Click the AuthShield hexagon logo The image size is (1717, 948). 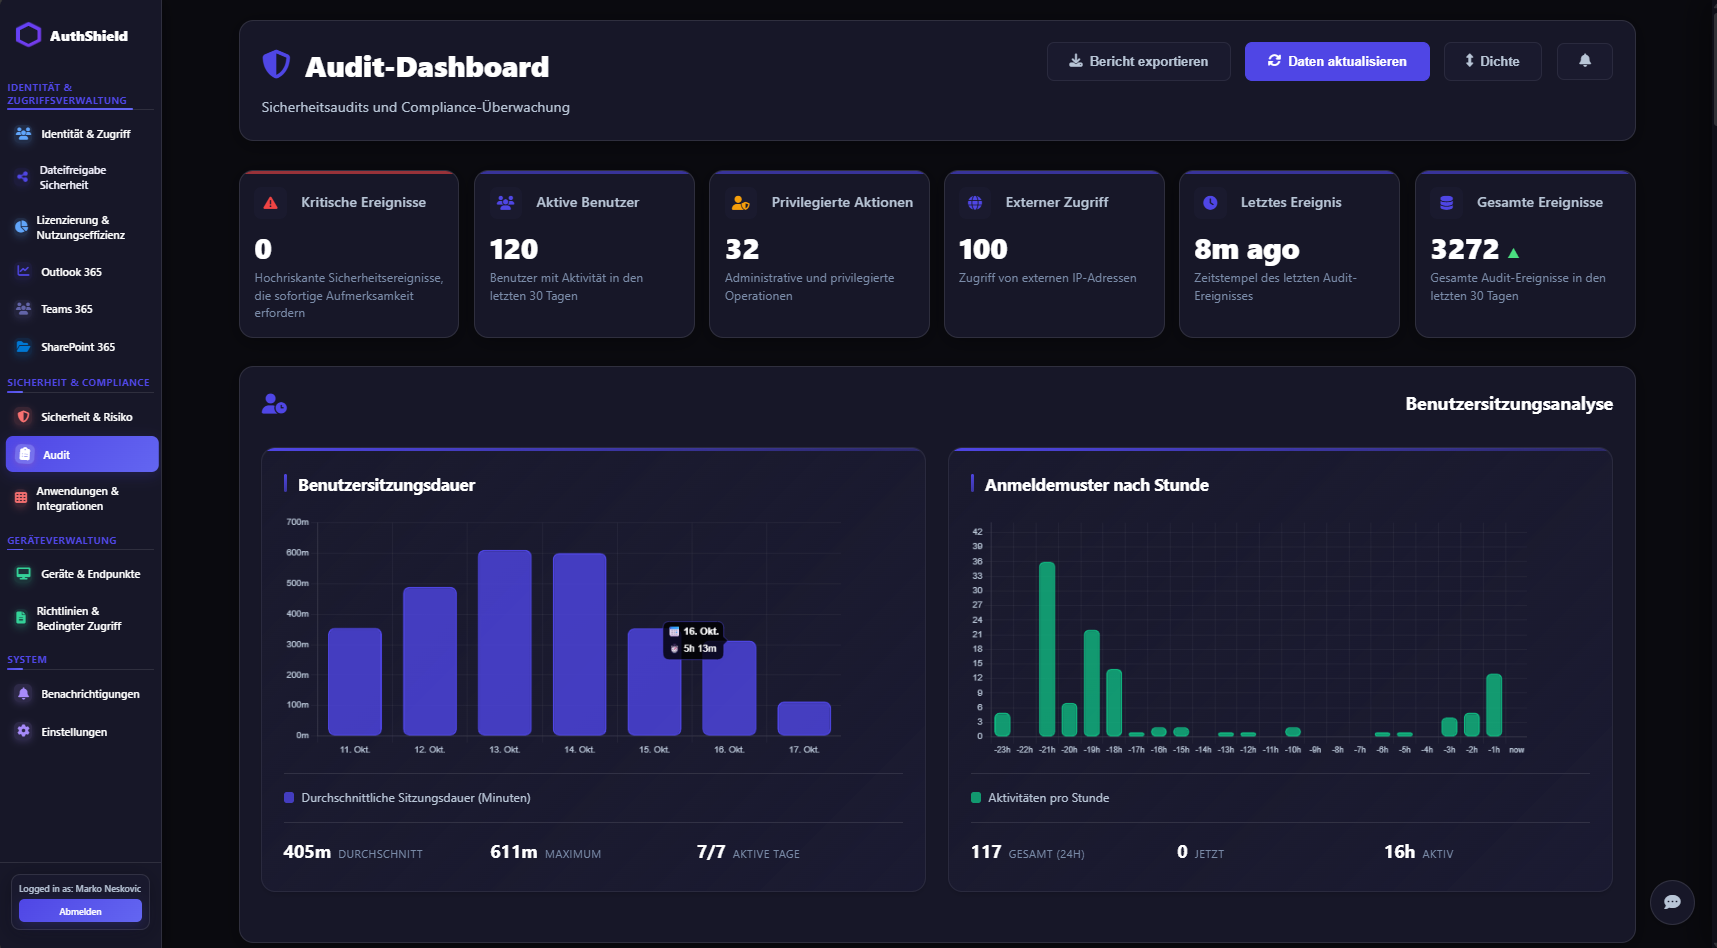click(x=28, y=35)
